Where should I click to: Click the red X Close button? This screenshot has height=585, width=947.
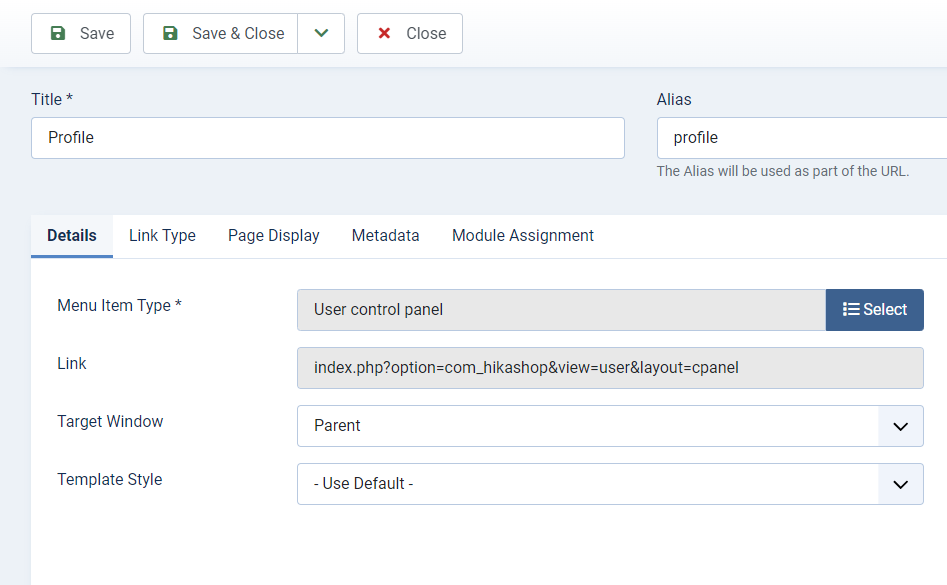click(410, 34)
